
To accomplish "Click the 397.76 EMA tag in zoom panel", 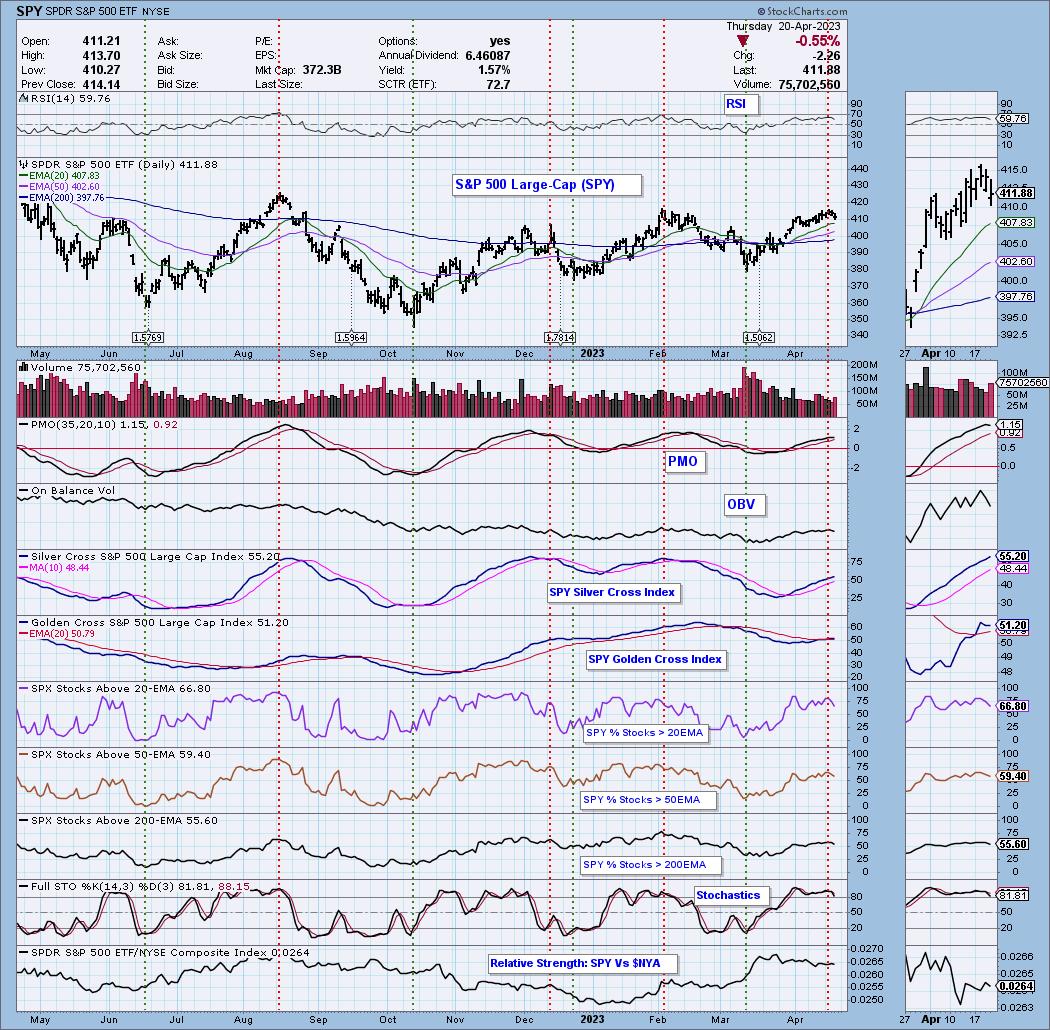I will (1017, 297).
